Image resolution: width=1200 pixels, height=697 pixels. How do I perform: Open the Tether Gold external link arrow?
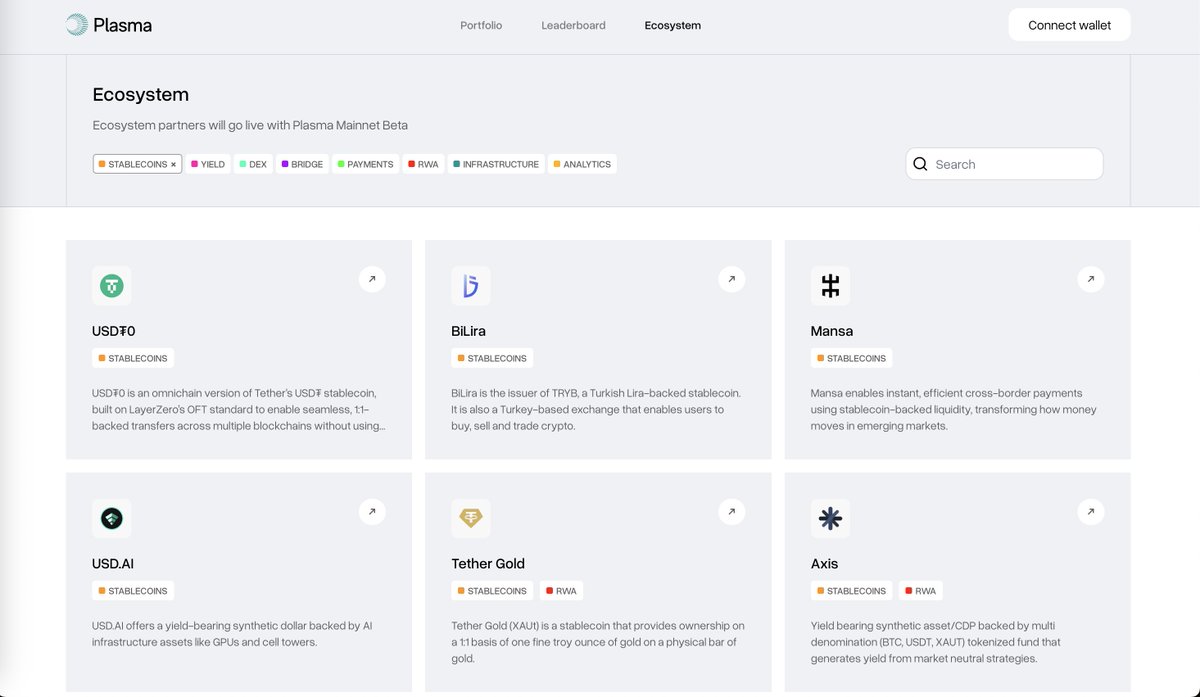731,512
